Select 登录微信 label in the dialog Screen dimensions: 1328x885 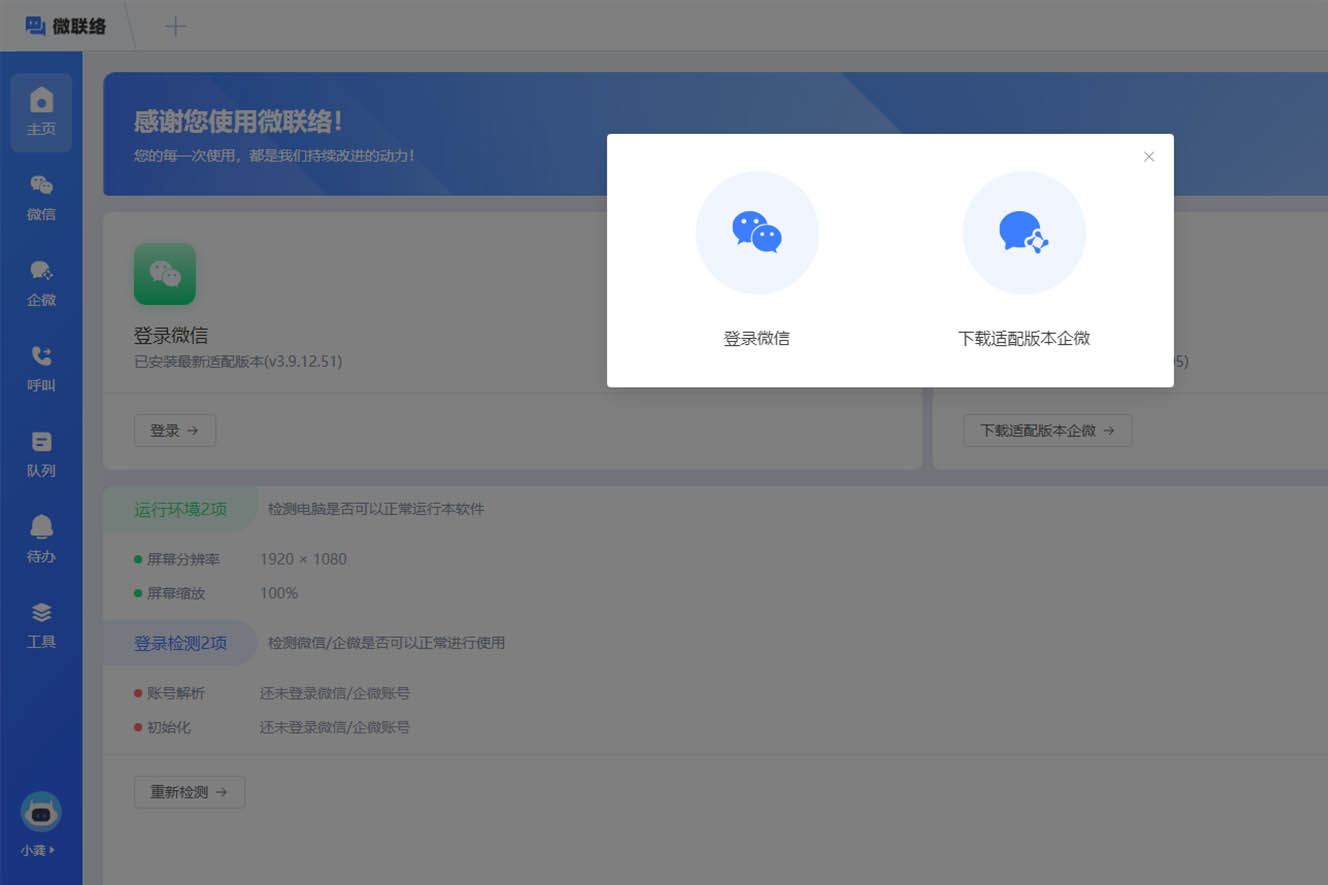(x=757, y=339)
